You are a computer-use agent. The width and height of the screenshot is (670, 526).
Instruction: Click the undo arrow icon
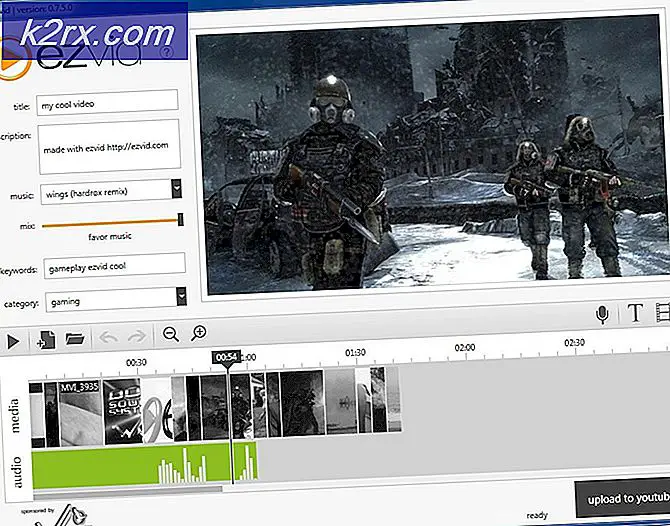109,338
